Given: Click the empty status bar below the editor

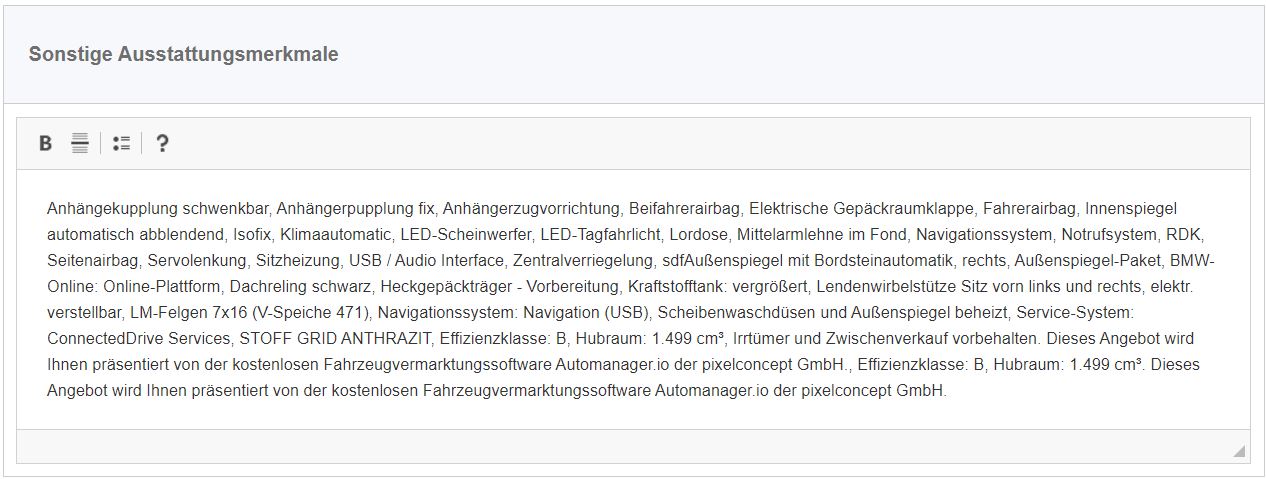Looking at the screenshot, I should (633, 447).
